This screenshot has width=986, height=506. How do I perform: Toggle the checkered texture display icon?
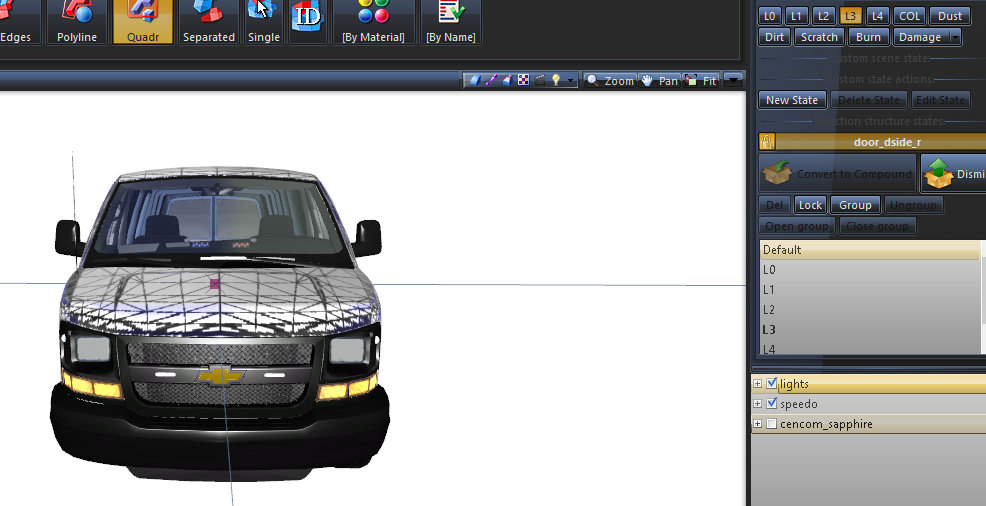[x=523, y=80]
